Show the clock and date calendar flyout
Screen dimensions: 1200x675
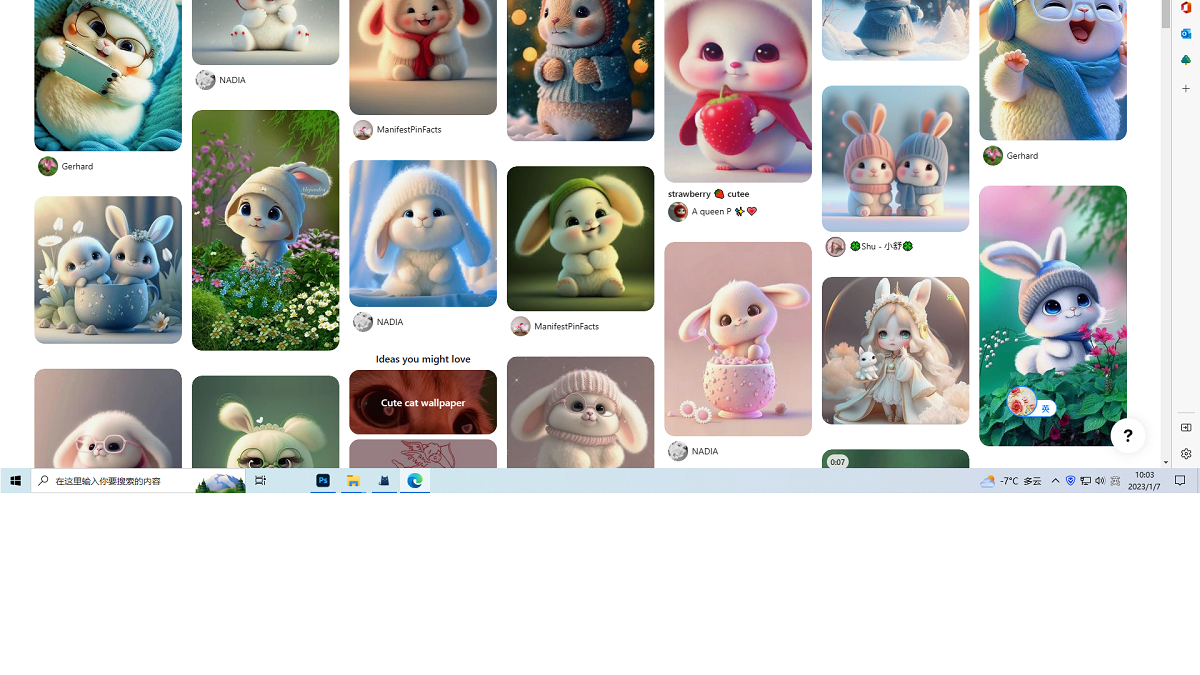(x=1144, y=481)
